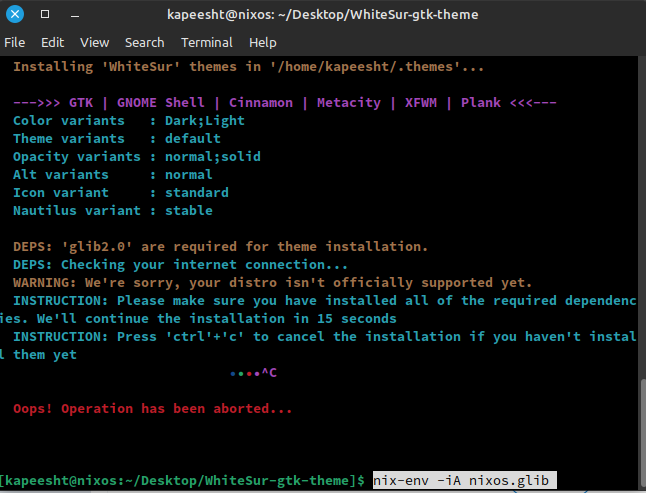Image resolution: width=646 pixels, height=493 pixels.
Task: Click 'Oops! Operation has been aborted...' line
Action: coord(152,409)
